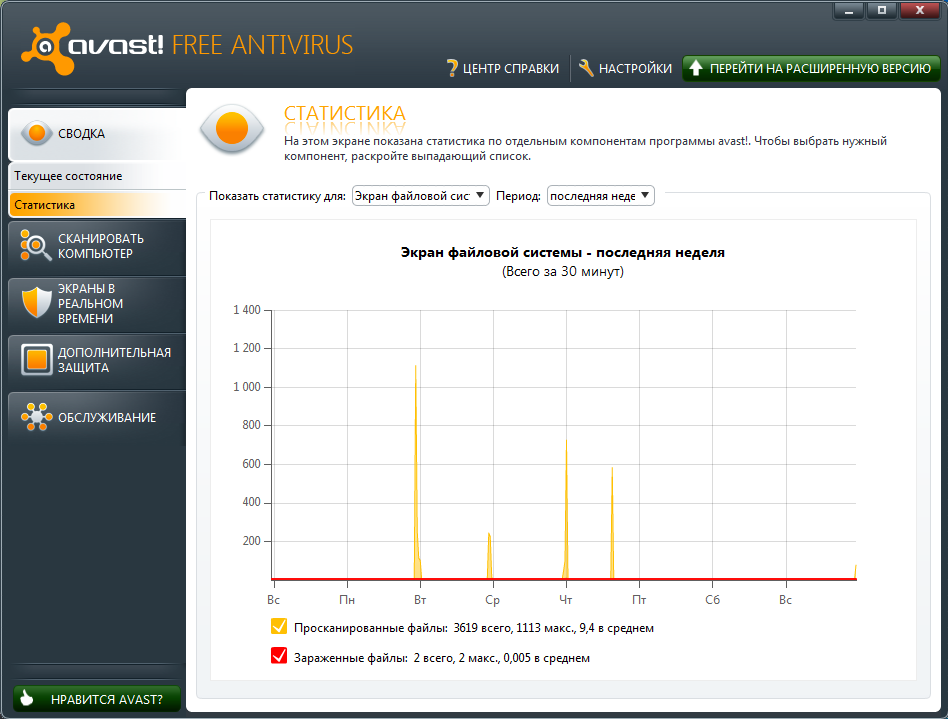This screenshot has width=948, height=719.
Task: Click the orange eye icon beside Сводка
Action: click(x=37, y=133)
